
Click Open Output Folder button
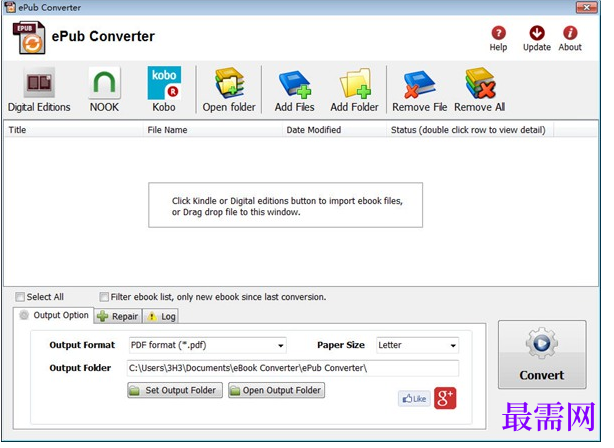pos(276,390)
